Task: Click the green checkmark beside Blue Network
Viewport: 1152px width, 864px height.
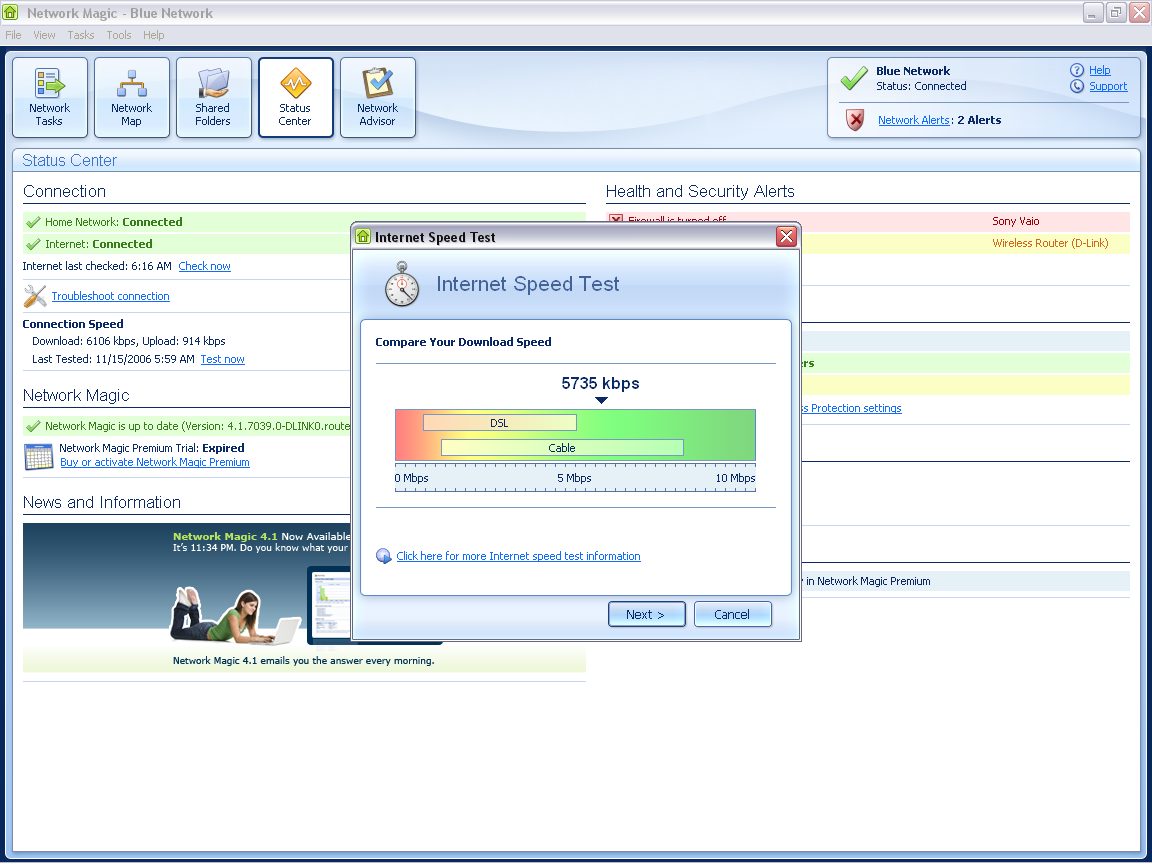Action: (854, 78)
